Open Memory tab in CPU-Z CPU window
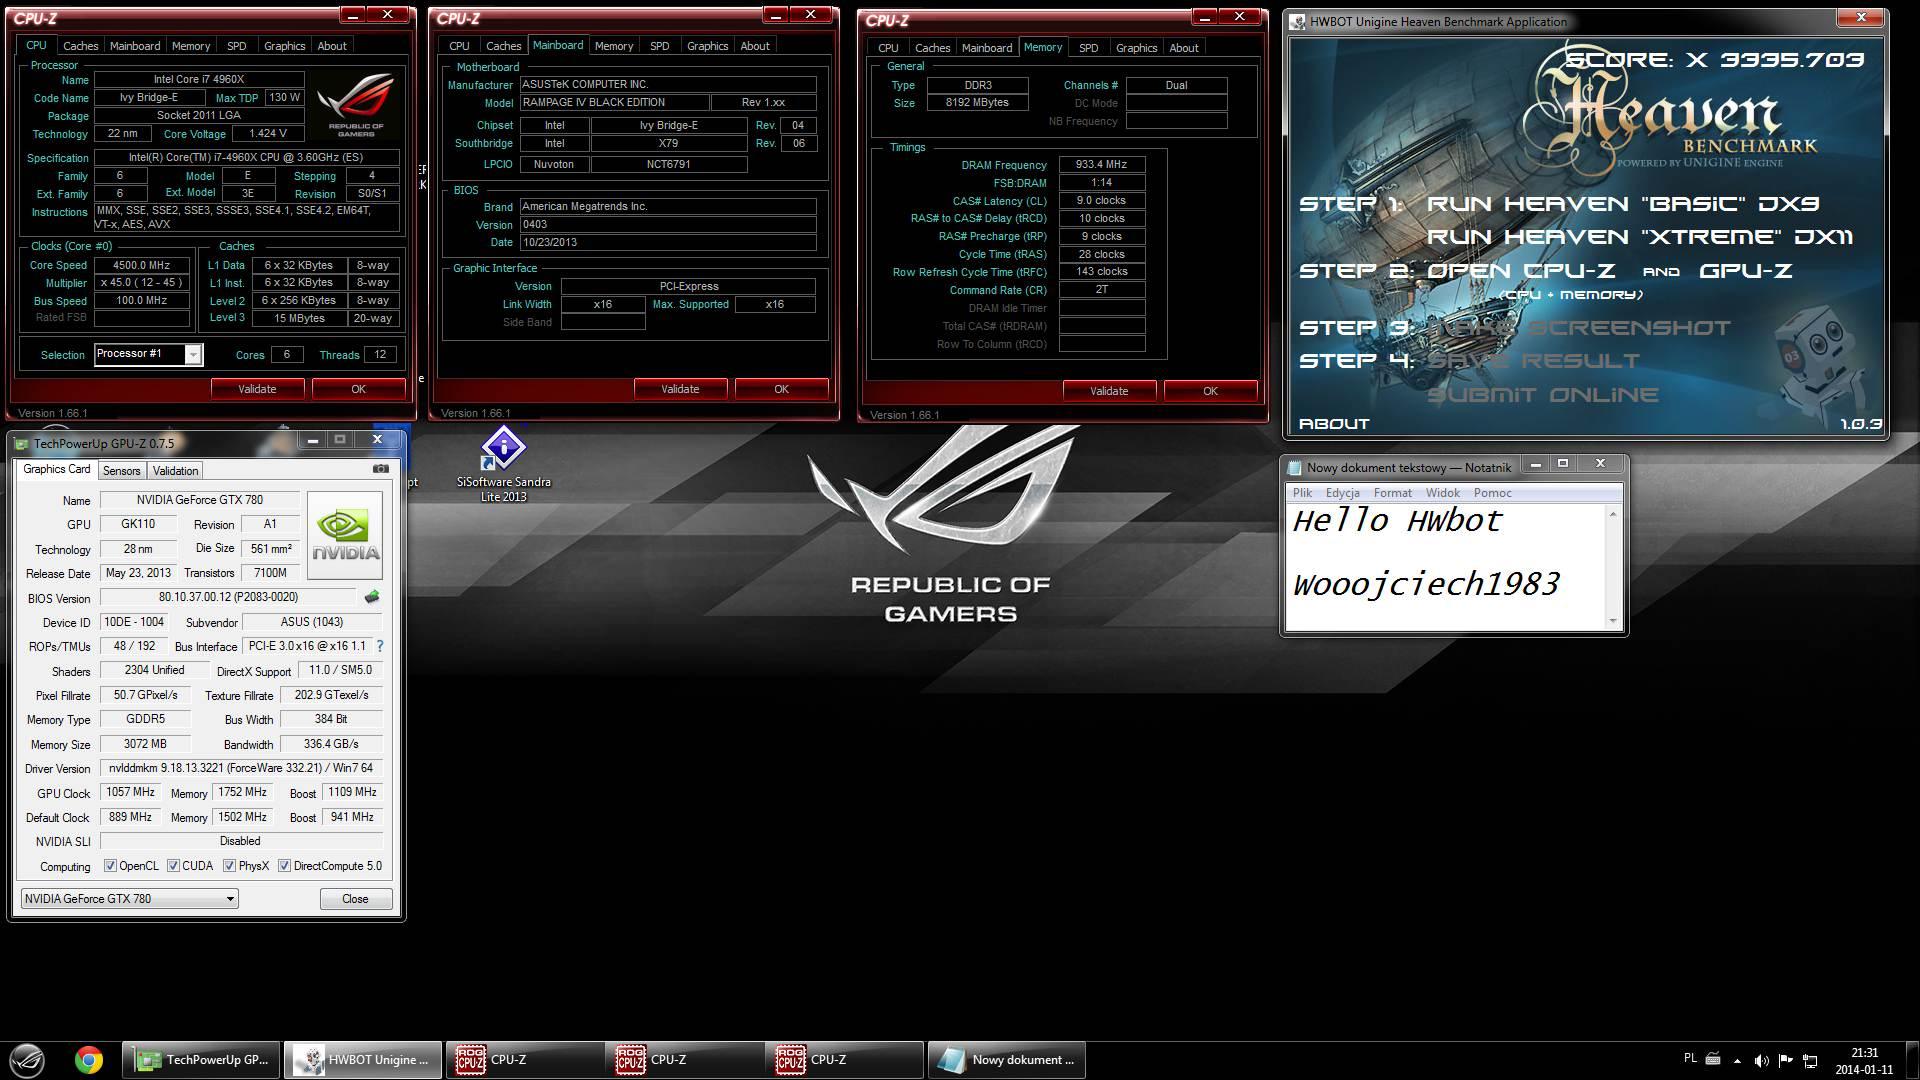1920x1080 pixels. coord(190,46)
